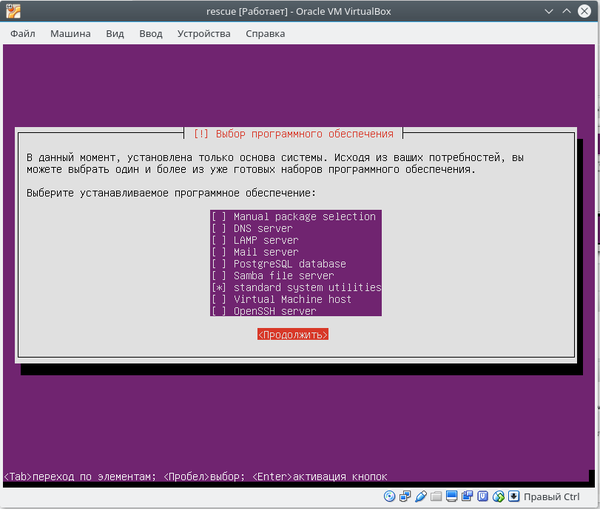This screenshot has width=600, height=509.
Task: Click the Правый Ctrl host key label
Action: click(551, 497)
